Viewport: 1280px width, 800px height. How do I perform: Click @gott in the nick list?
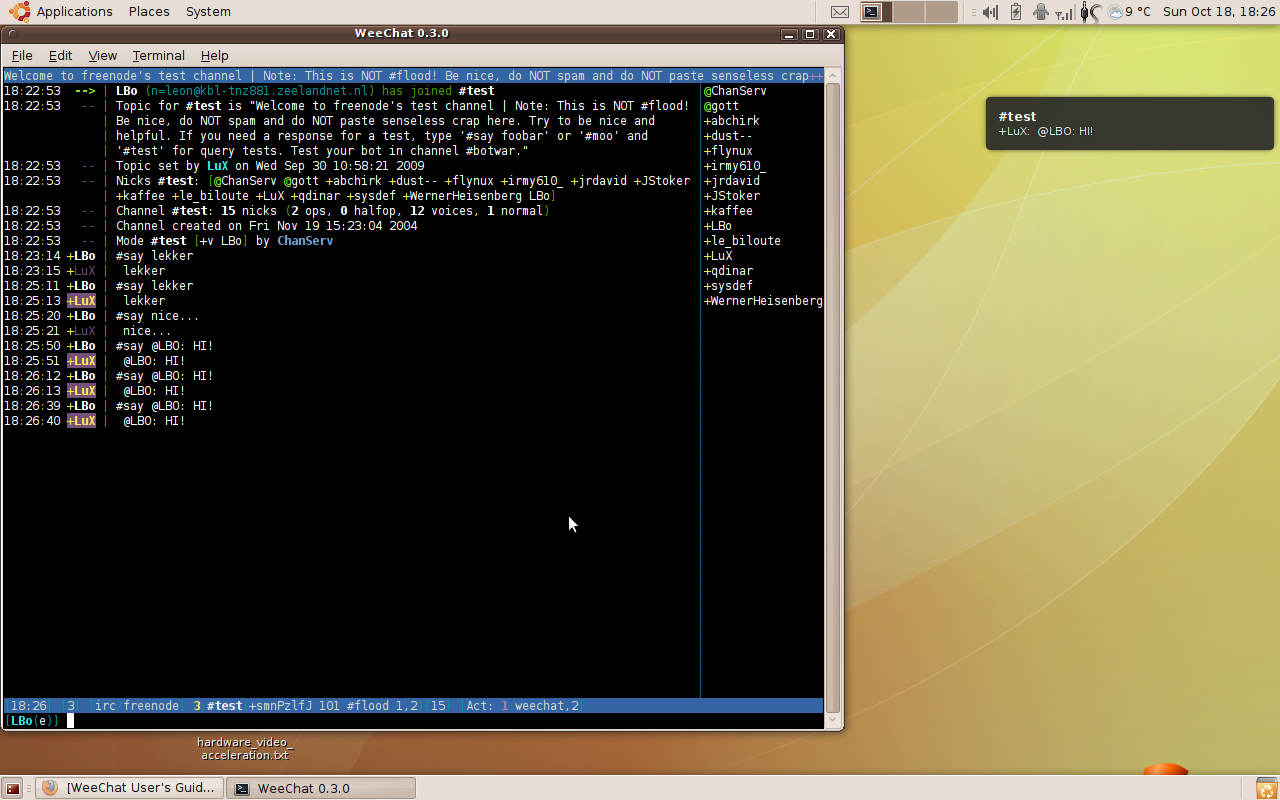point(721,106)
